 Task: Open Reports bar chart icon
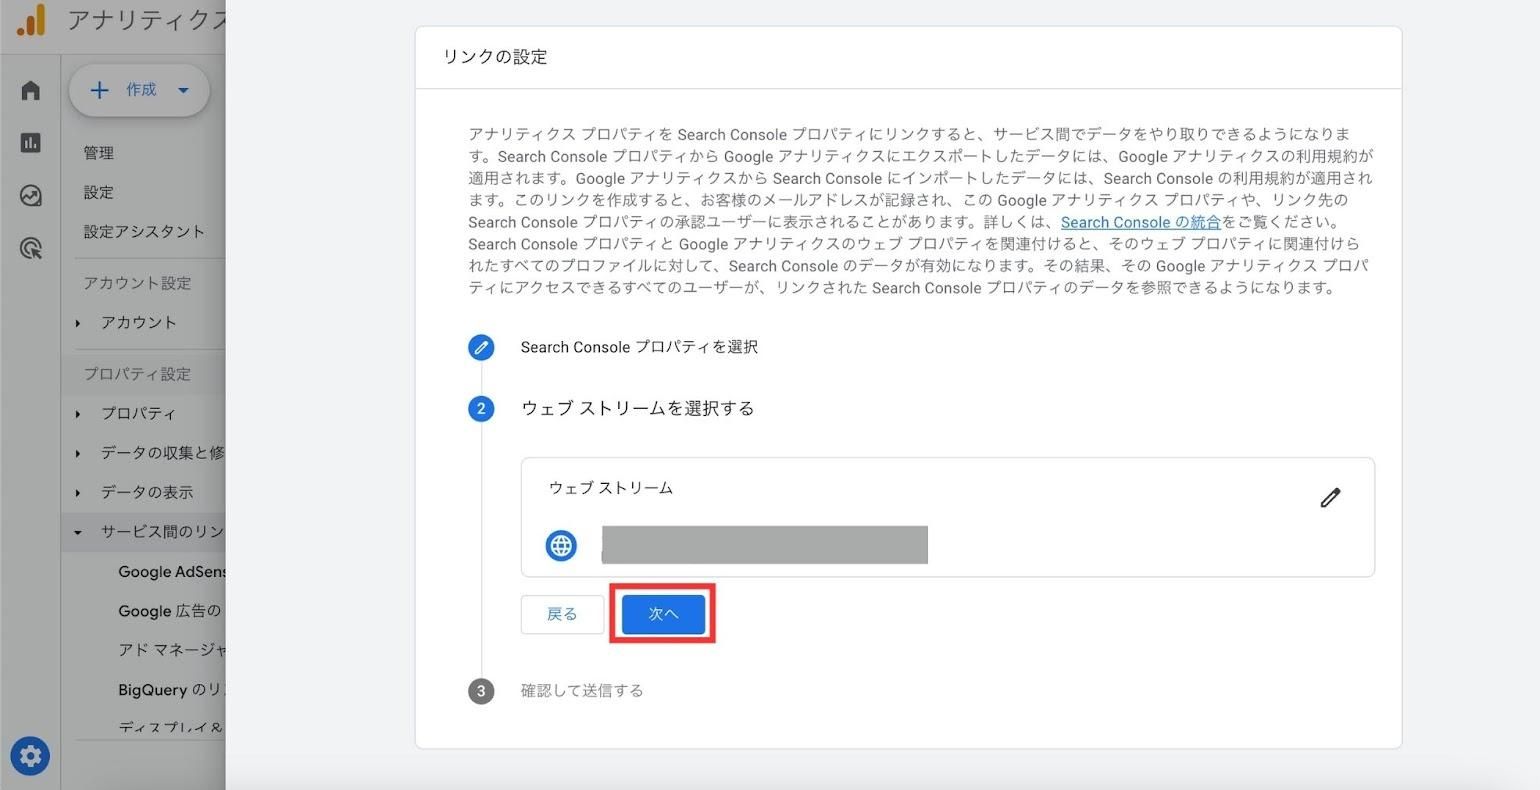30,143
